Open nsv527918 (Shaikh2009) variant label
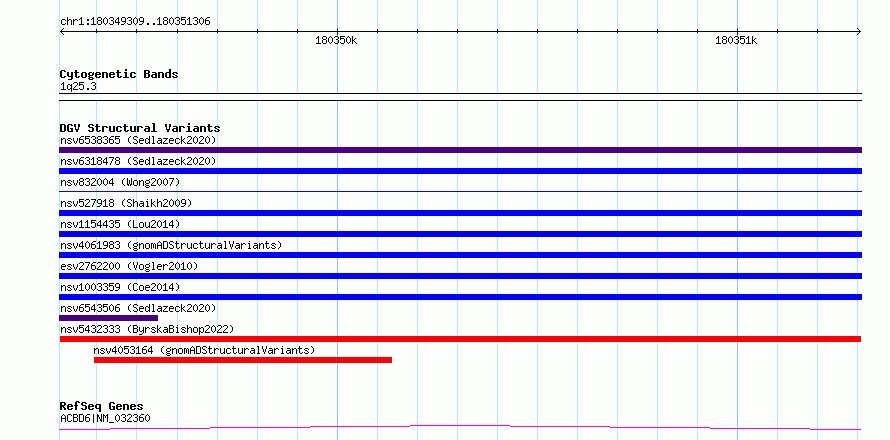This screenshot has height=440, width=890. (126, 203)
